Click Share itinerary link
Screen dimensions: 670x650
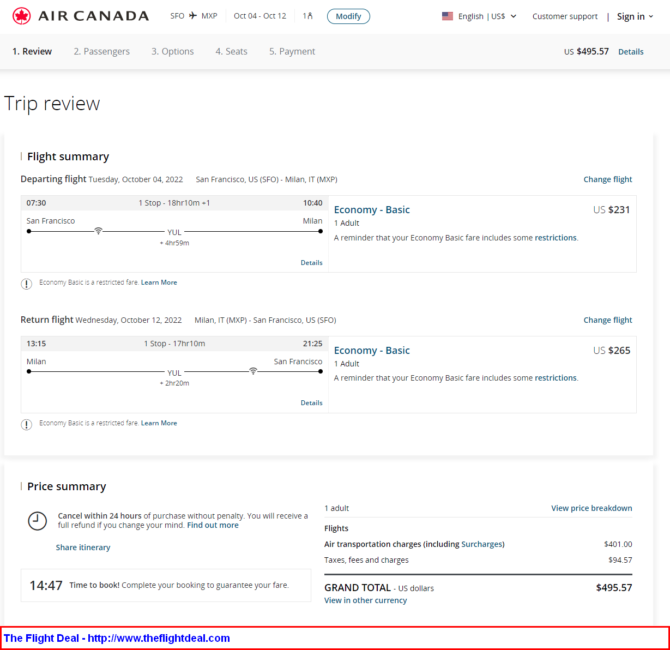coord(83,547)
